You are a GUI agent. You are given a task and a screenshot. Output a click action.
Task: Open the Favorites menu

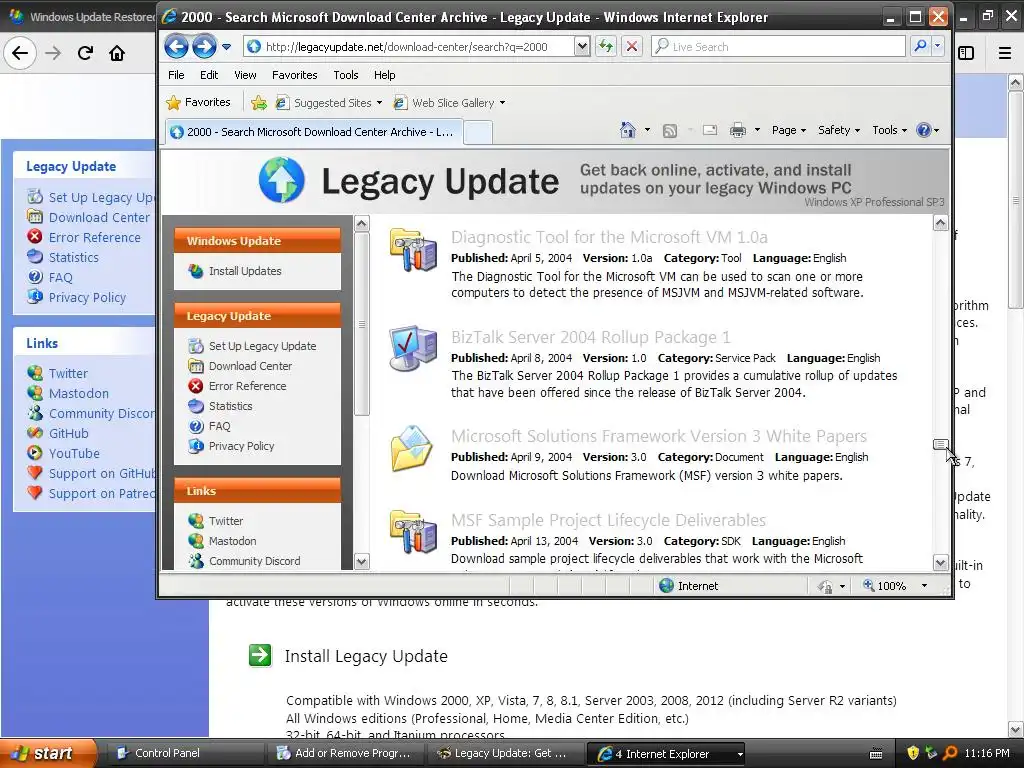click(x=295, y=75)
